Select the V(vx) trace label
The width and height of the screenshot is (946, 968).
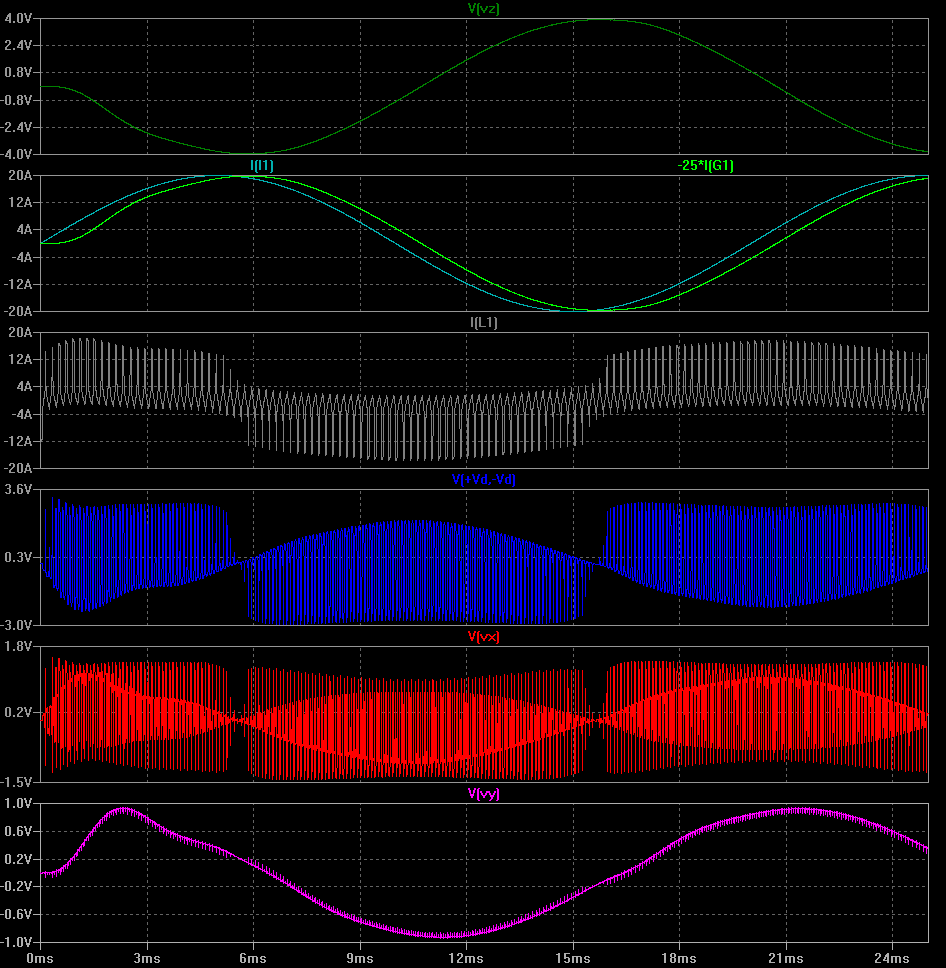pyautogui.click(x=483, y=636)
